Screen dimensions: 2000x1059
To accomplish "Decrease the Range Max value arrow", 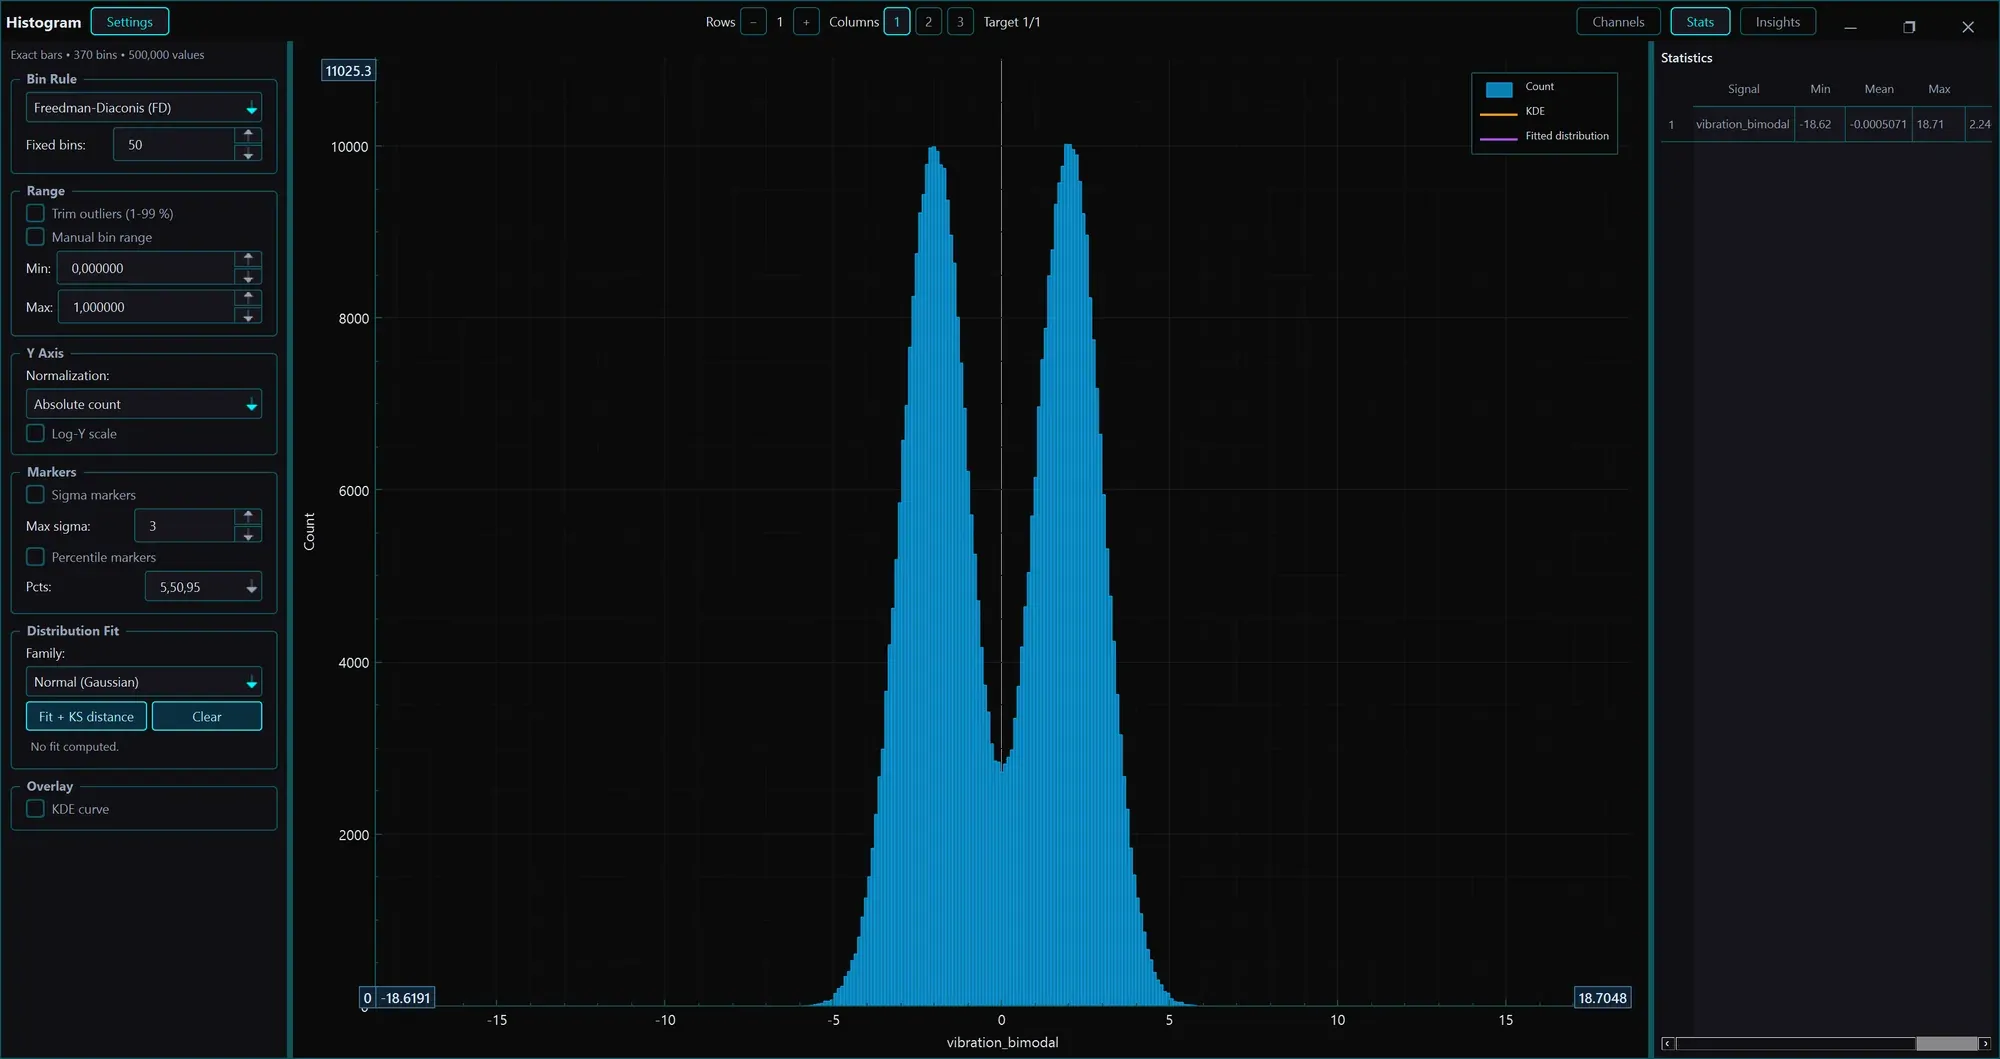I will pyautogui.click(x=248, y=316).
